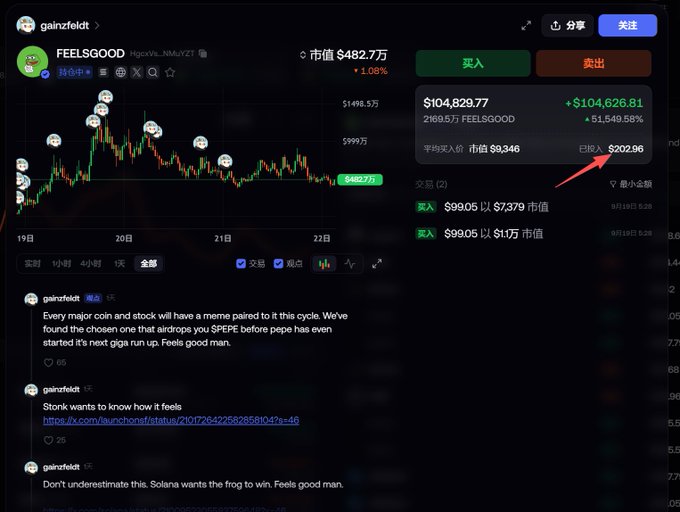Open the 最小金额 minimum amount filter
The image size is (680, 512).
click(631, 184)
